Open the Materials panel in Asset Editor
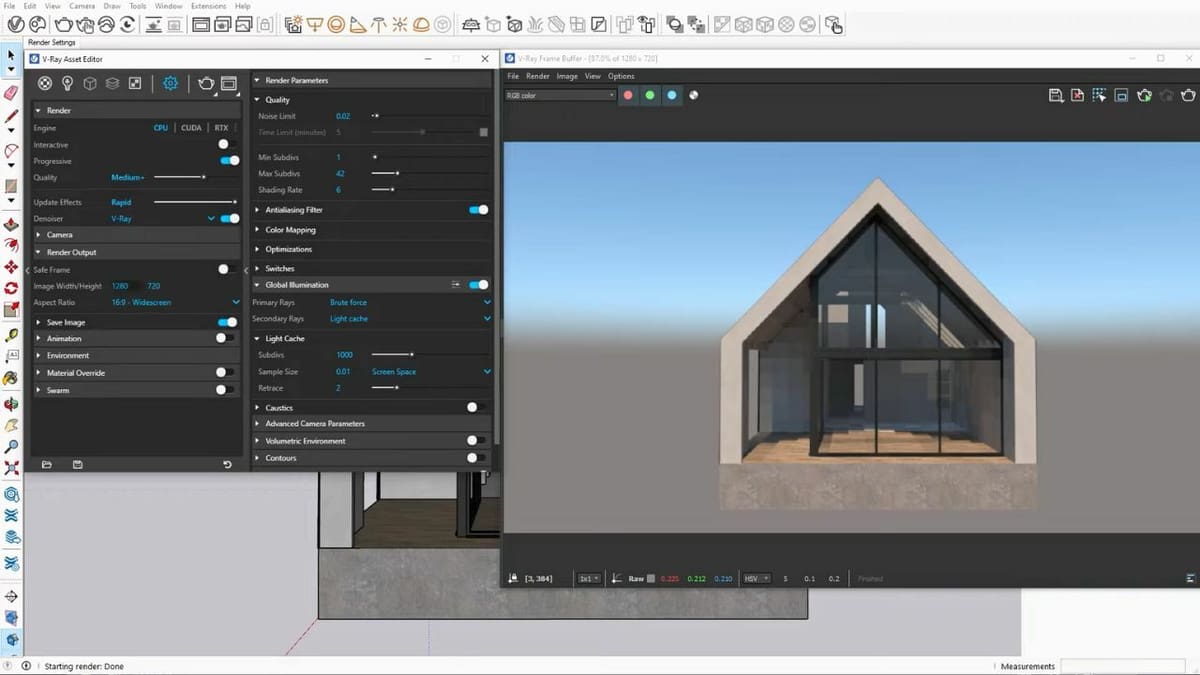The width and height of the screenshot is (1200, 675). 44,83
